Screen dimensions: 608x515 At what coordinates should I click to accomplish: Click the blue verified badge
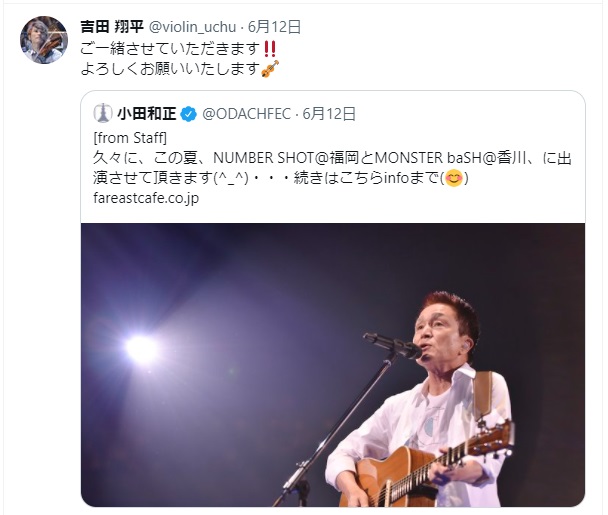189,114
